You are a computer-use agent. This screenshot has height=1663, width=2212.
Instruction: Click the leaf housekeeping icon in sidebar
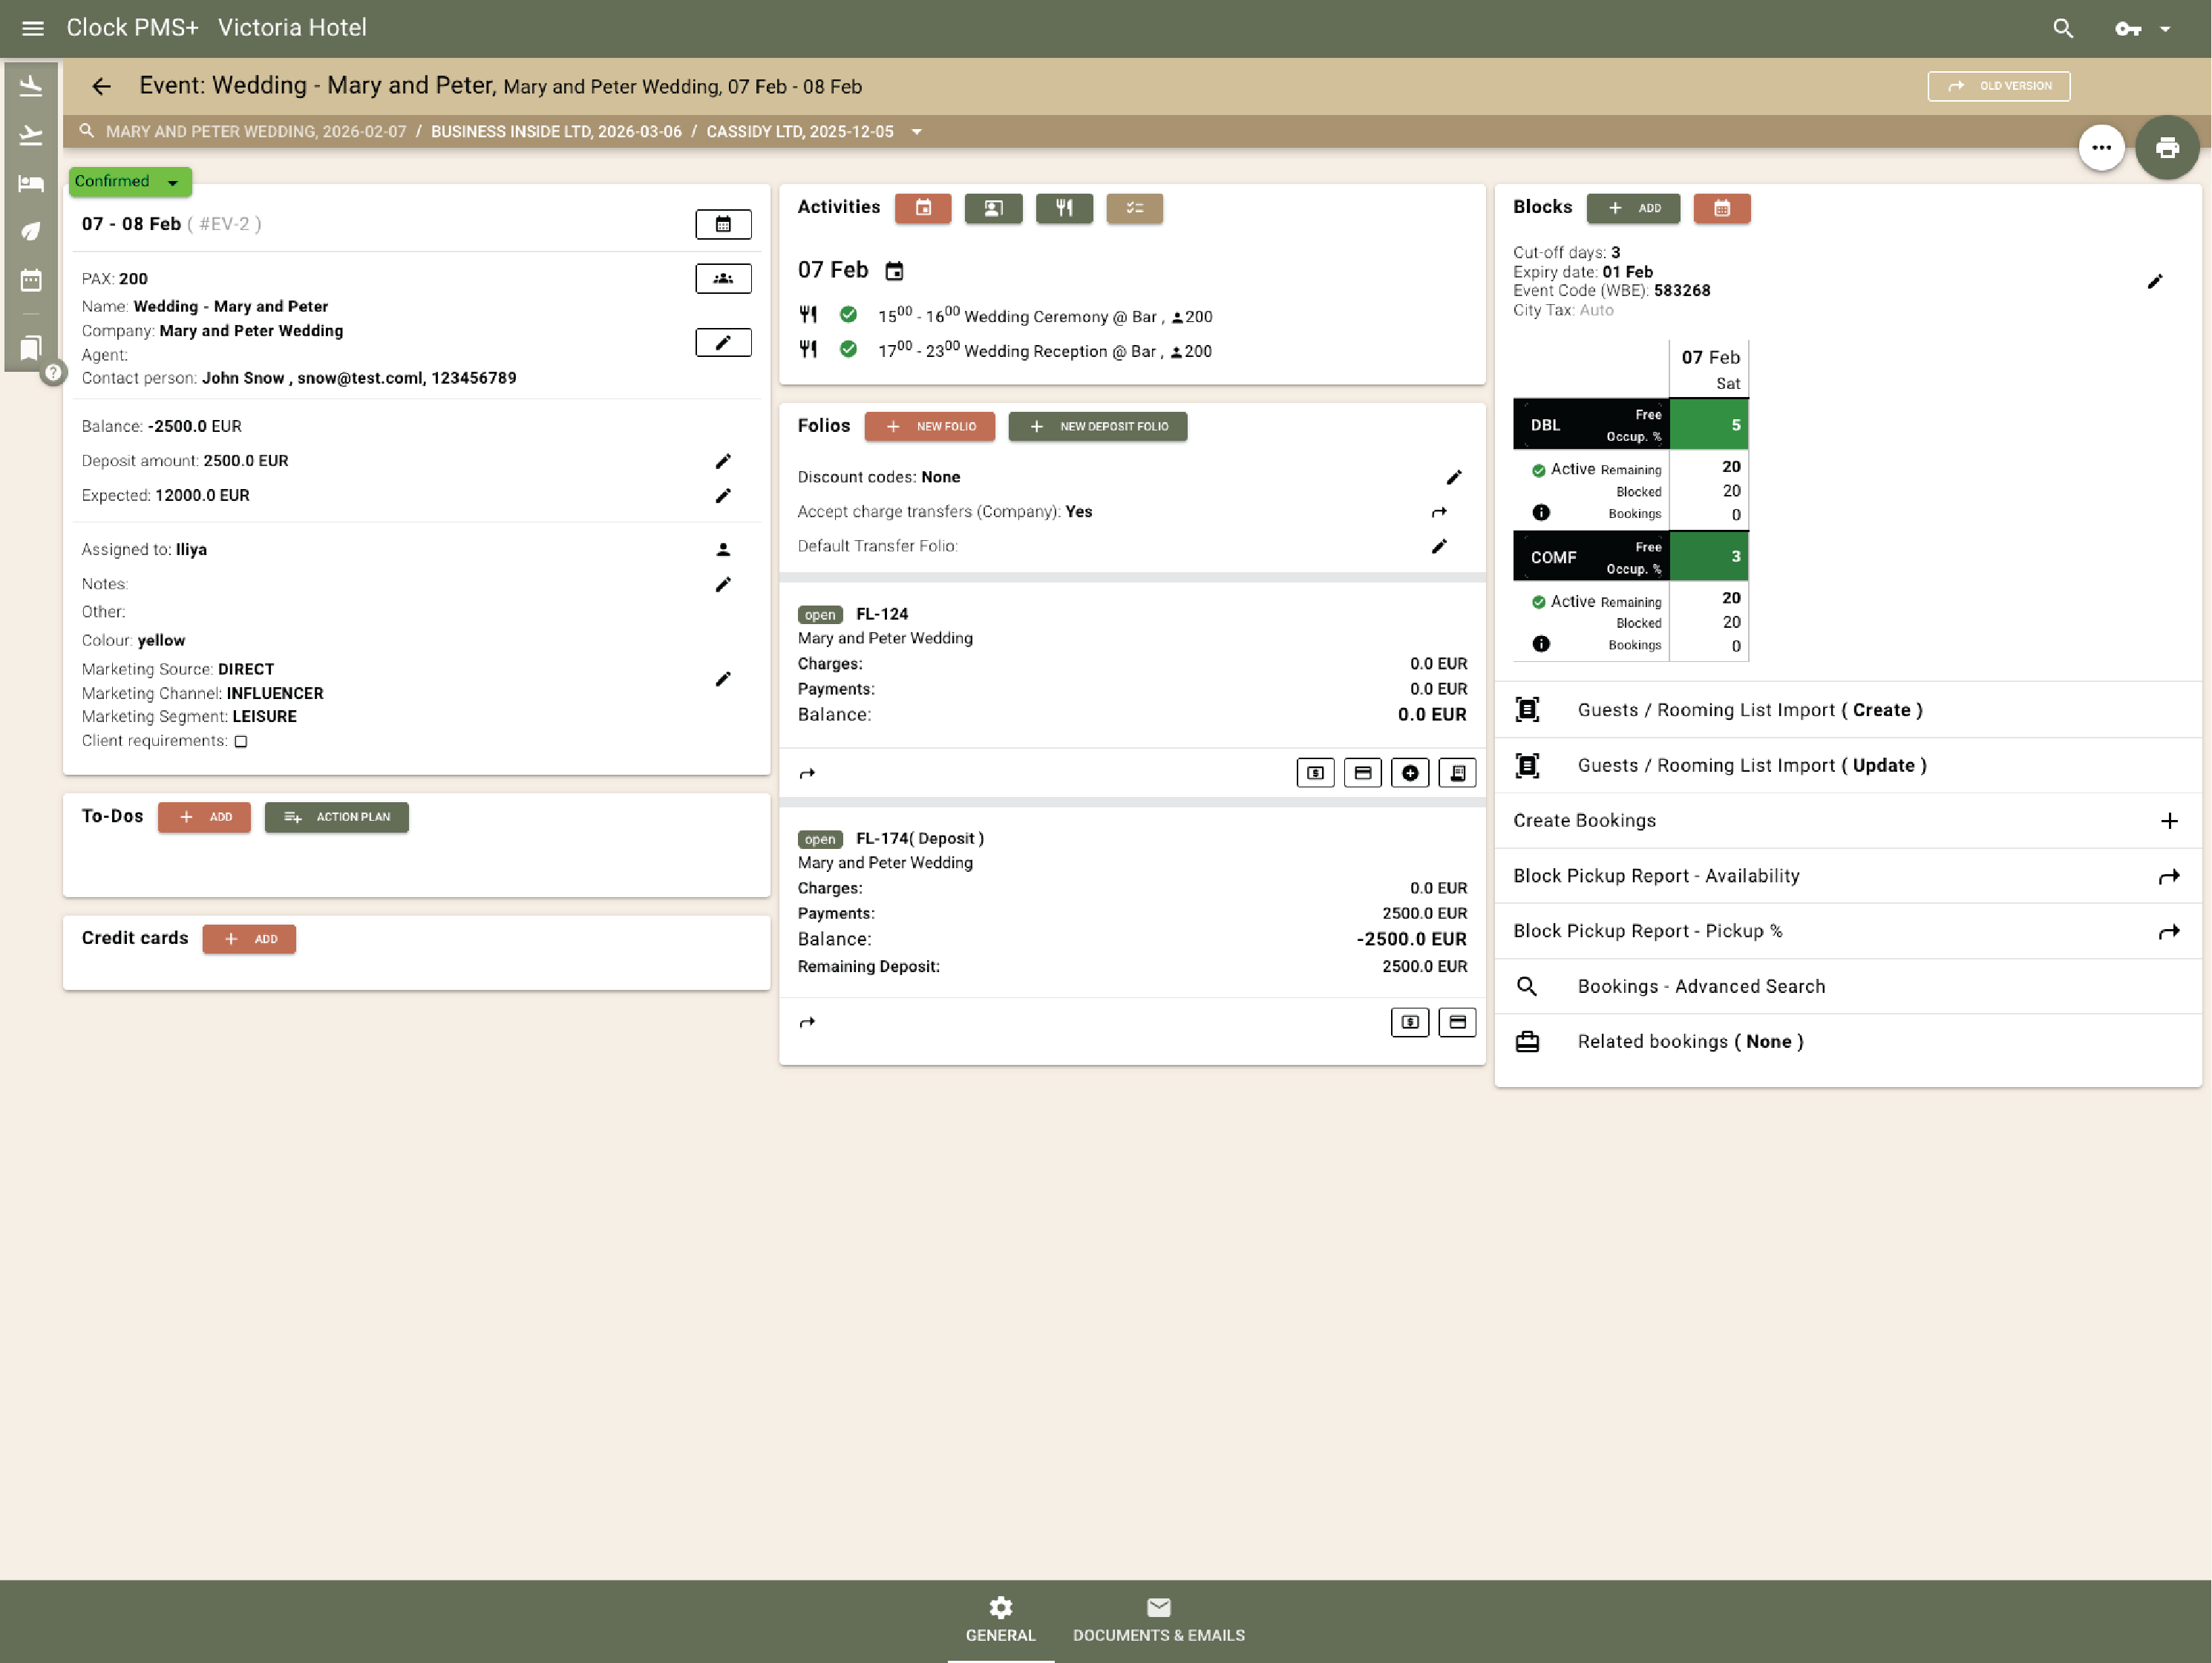30,231
